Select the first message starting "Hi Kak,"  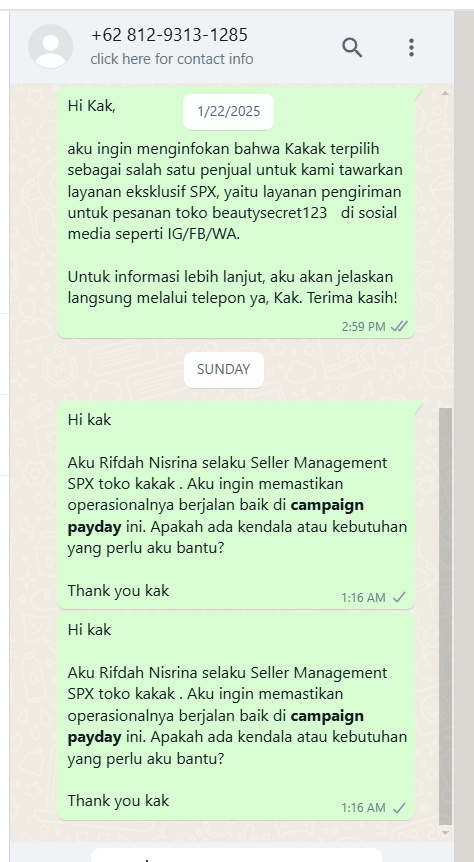tap(236, 213)
